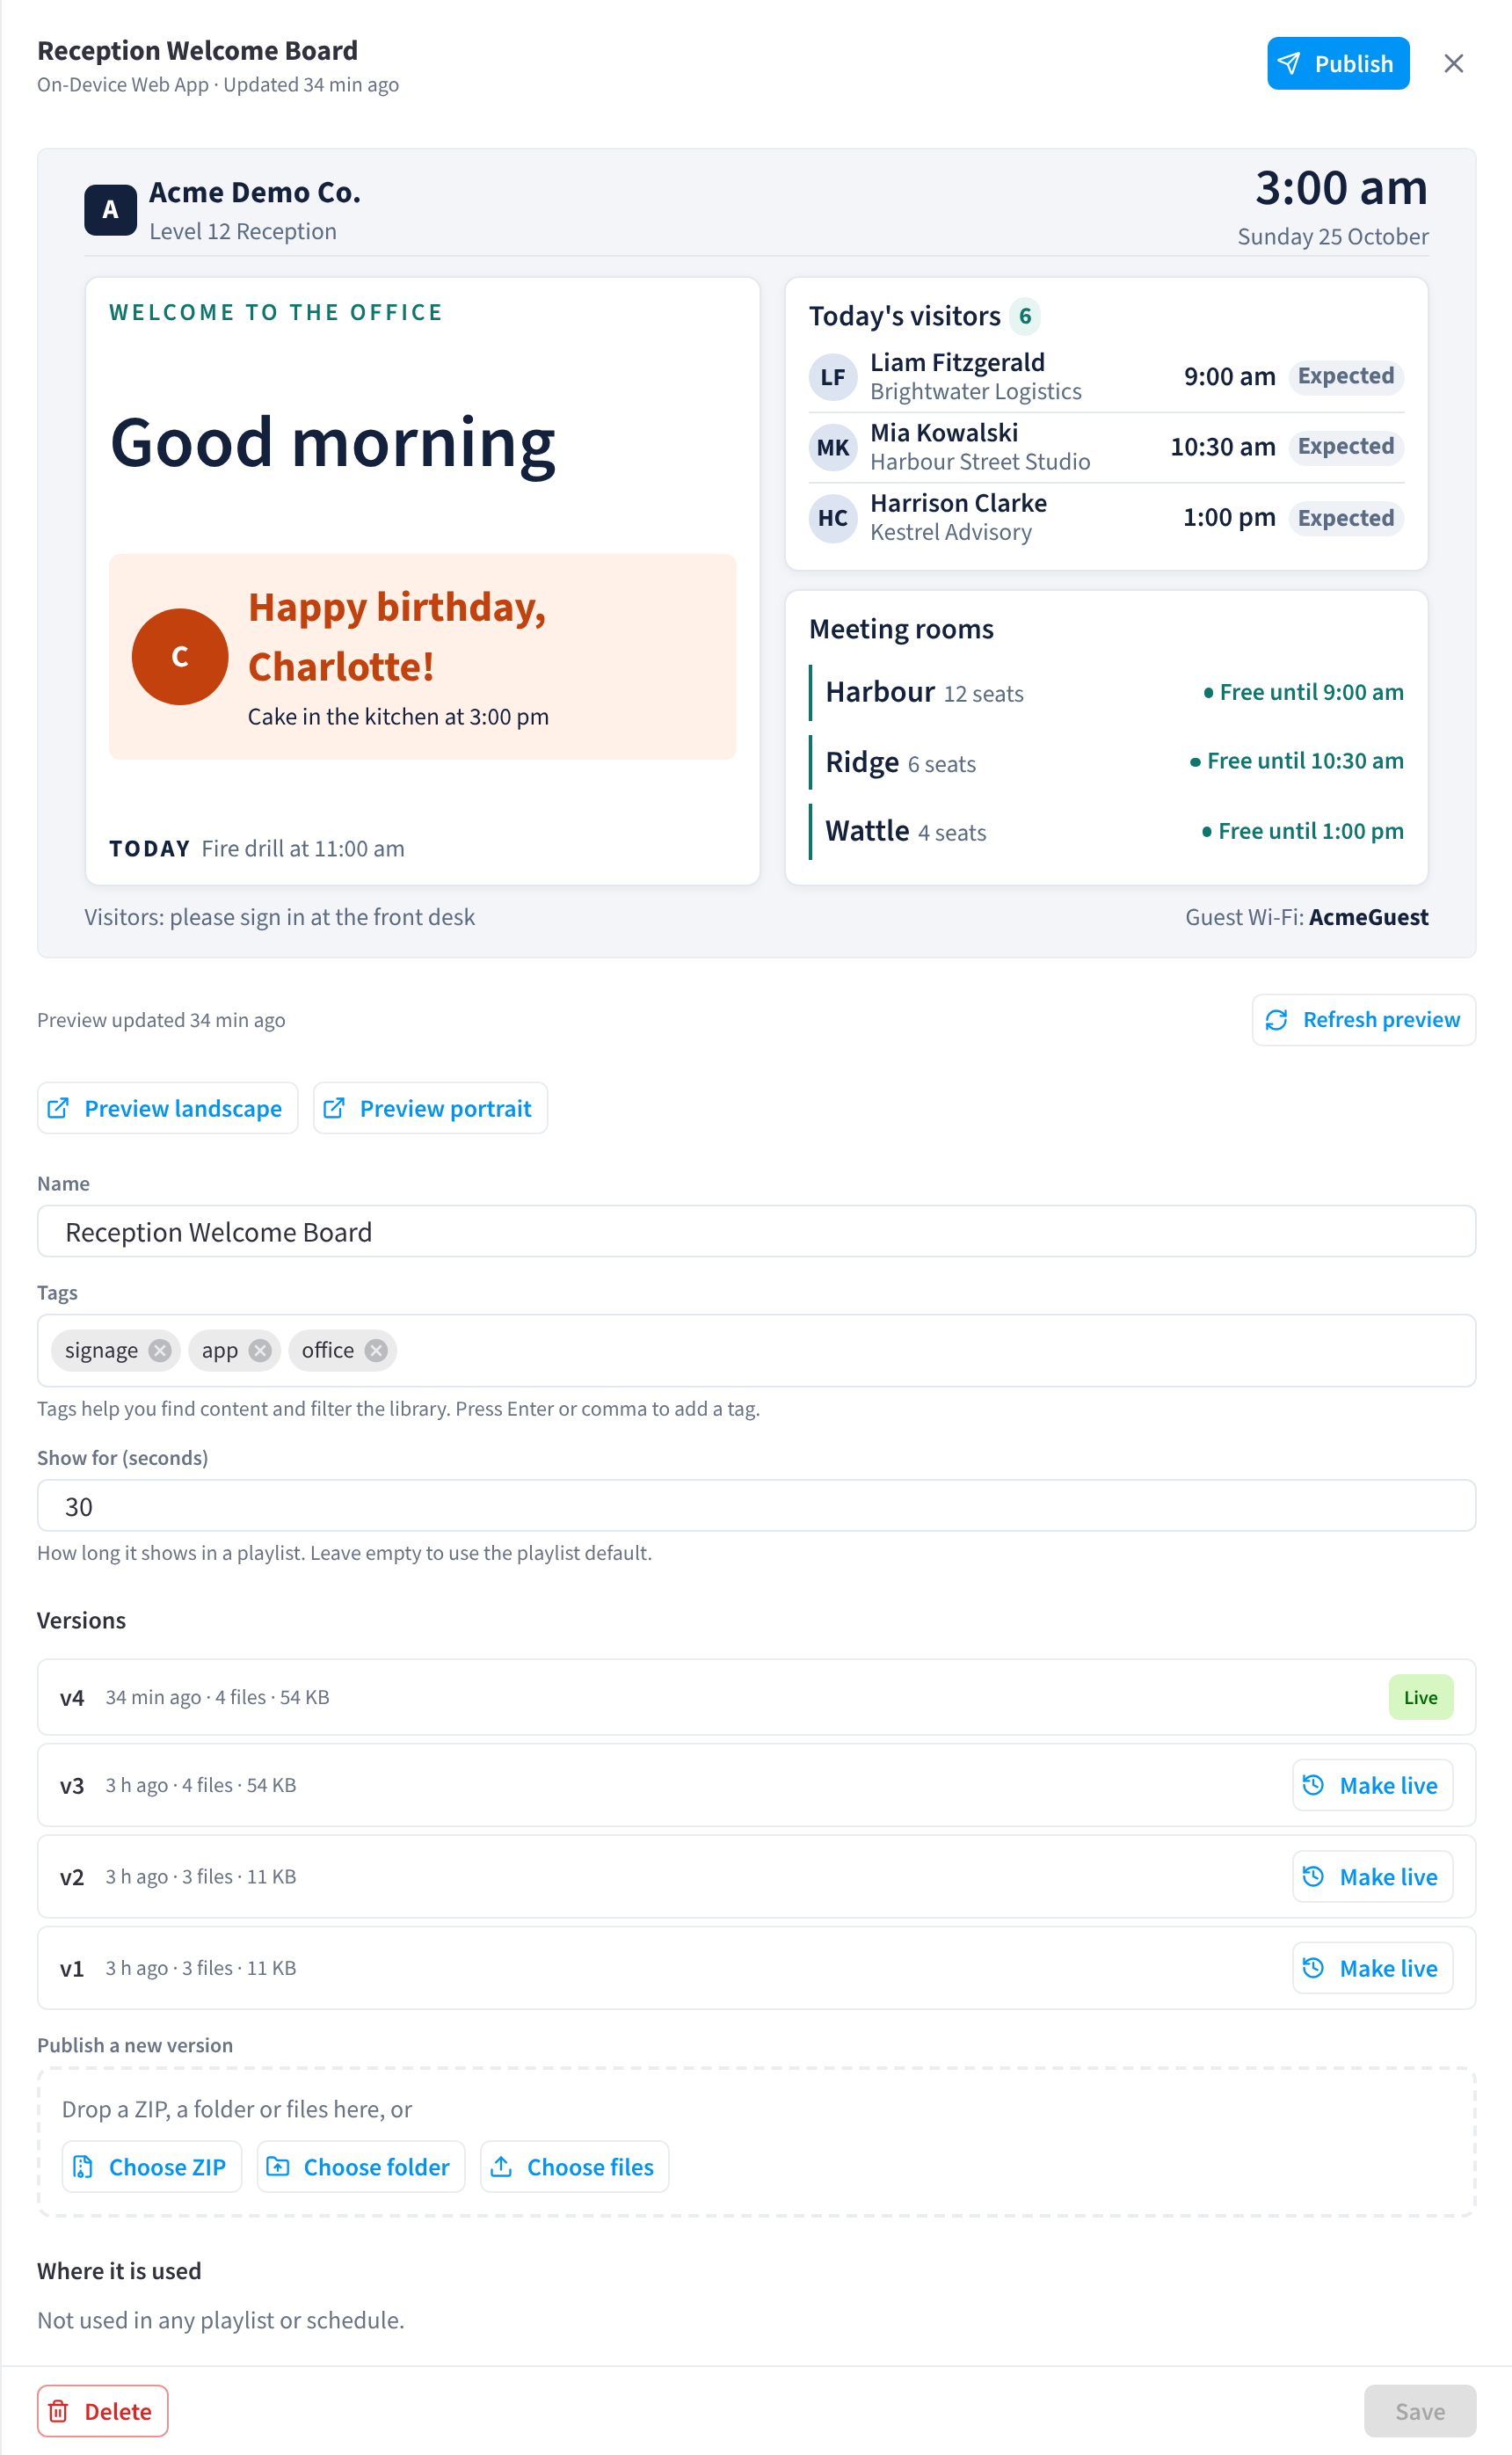Remove the office tag

376,1350
